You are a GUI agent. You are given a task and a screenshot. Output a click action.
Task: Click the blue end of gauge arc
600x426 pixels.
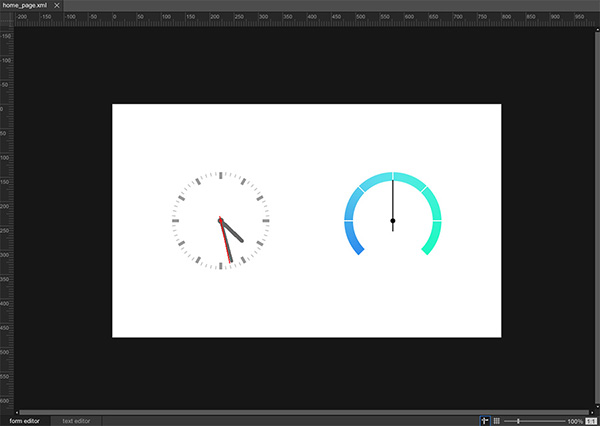pyautogui.click(x=356, y=246)
